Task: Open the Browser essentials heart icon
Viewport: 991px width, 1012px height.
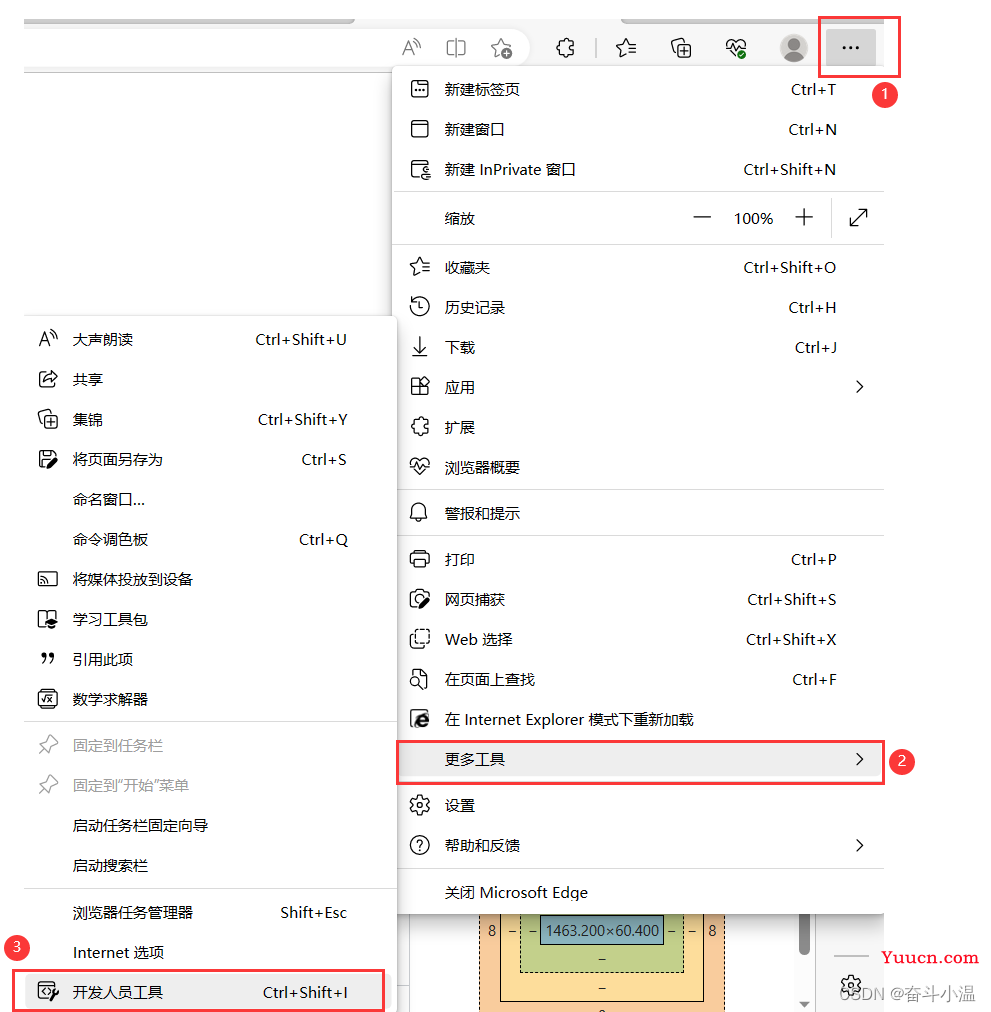Action: point(736,47)
